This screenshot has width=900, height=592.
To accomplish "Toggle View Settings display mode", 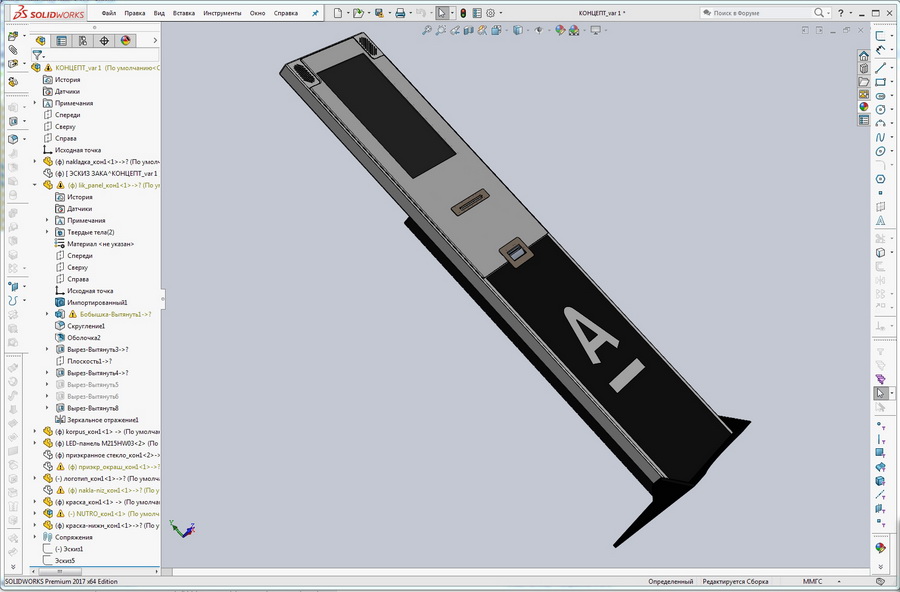I will 595,31.
